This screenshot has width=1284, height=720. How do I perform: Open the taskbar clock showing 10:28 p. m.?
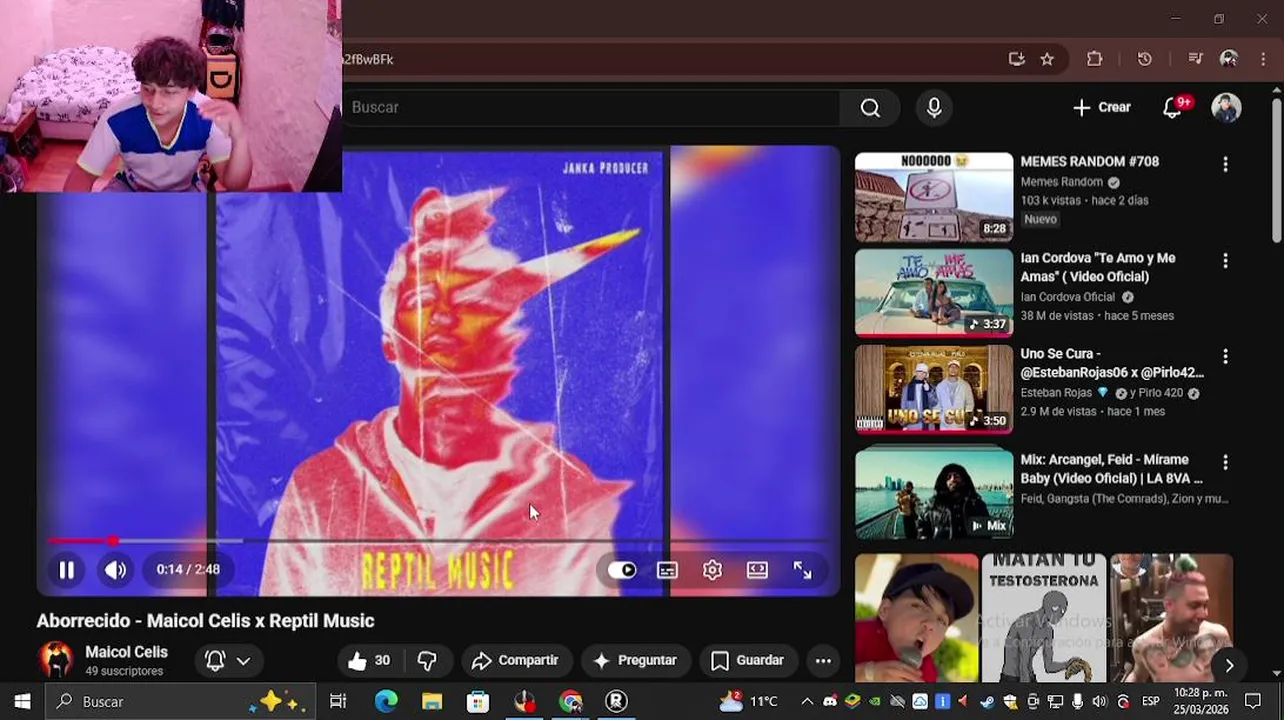(1200, 701)
